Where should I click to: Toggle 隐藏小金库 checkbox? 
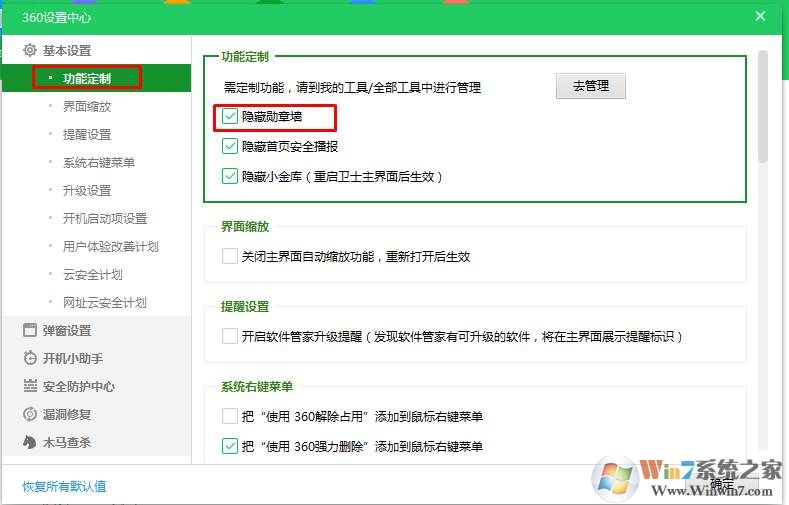coord(230,176)
